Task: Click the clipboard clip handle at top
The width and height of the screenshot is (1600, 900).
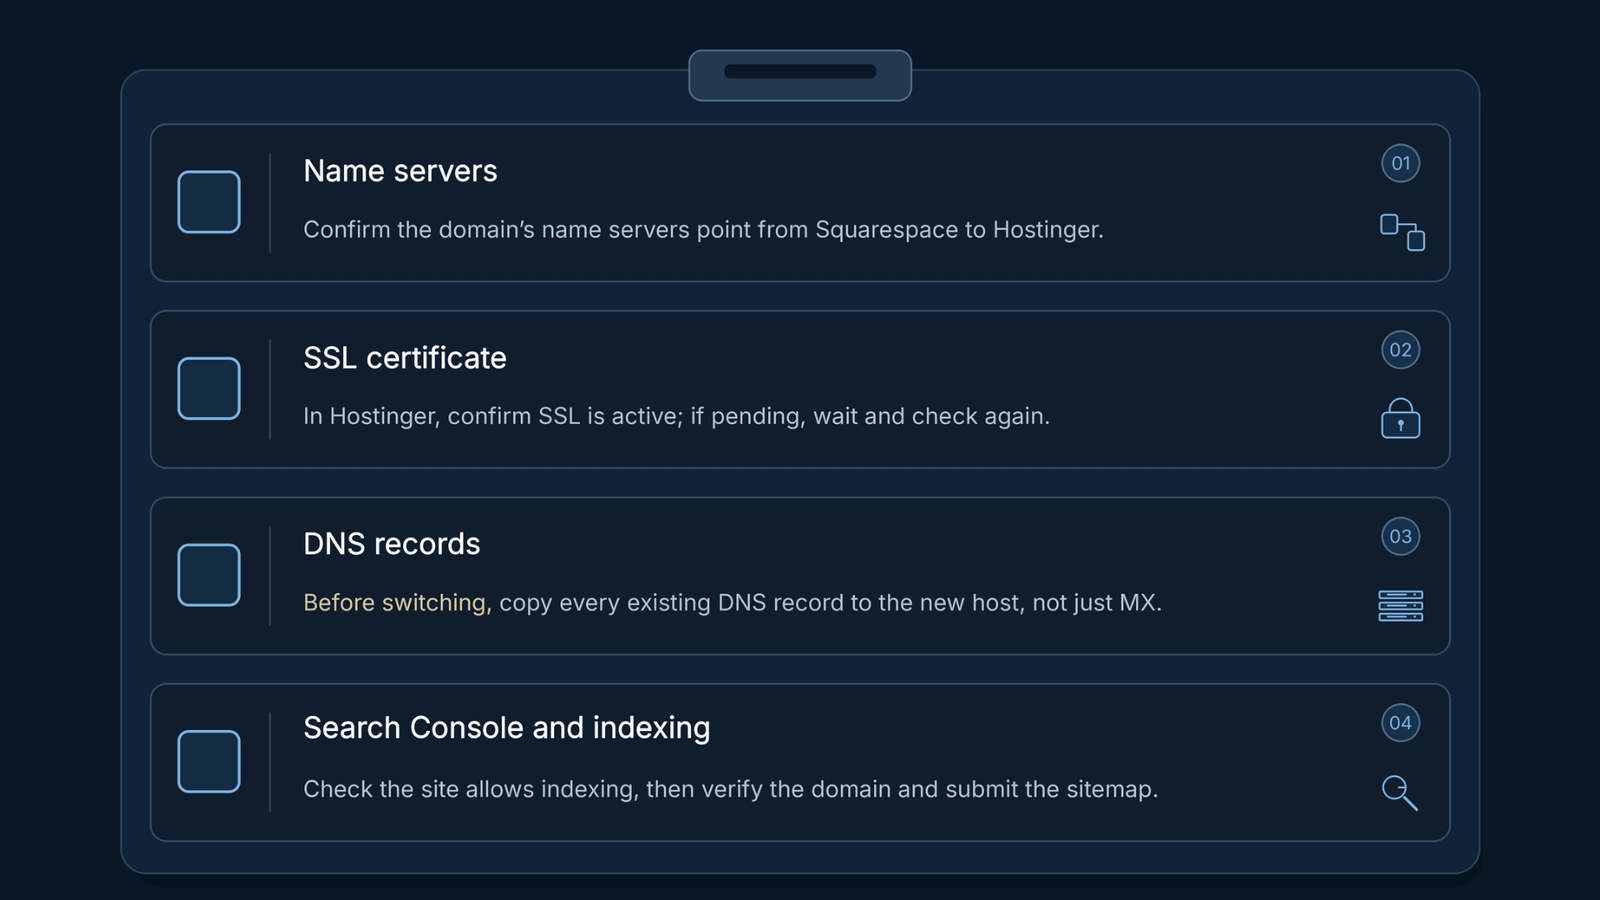Action: (x=800, y=75)
